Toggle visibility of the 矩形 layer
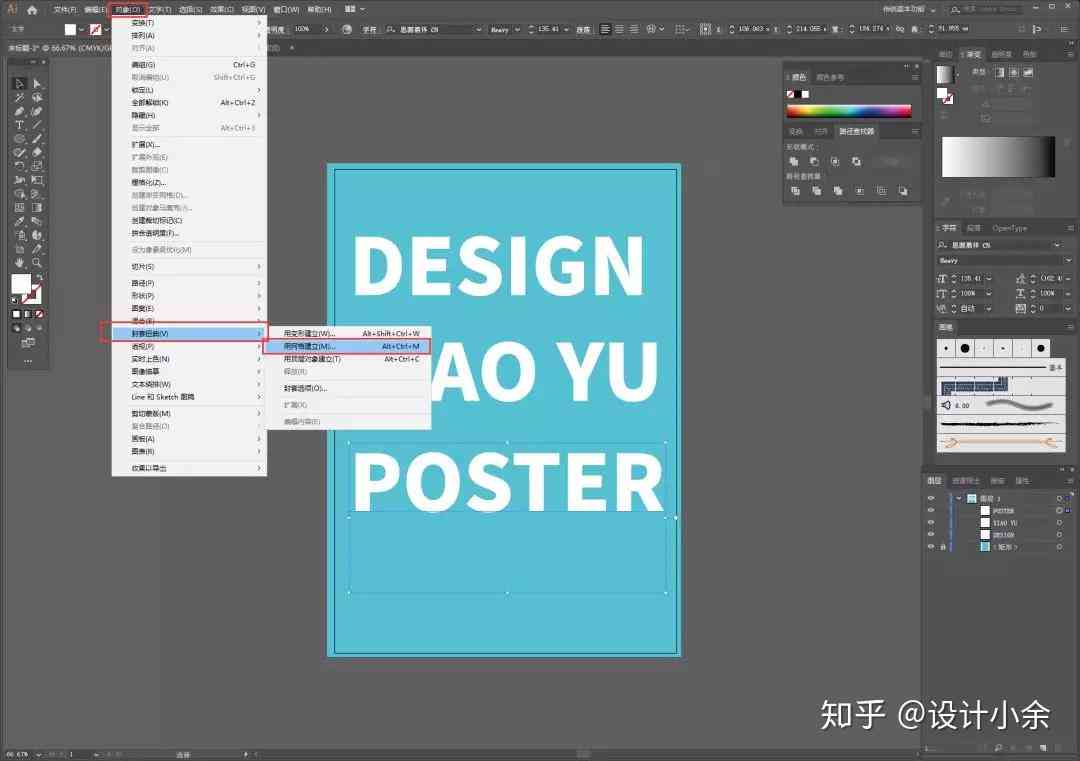This screenshot has width=1080, height=761. point(931,546)
